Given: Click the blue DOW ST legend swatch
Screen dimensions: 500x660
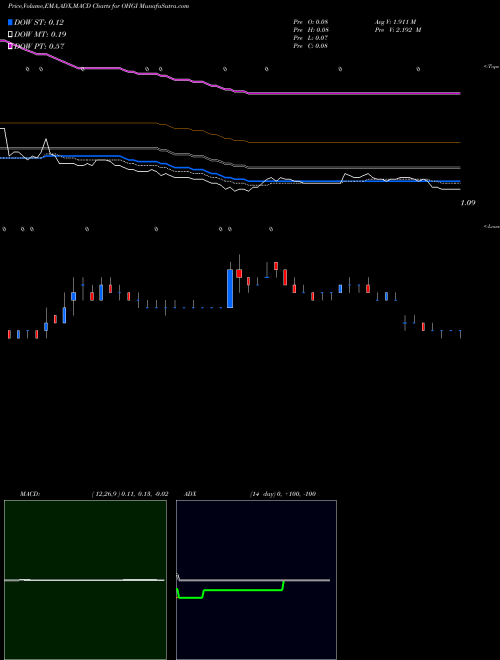Looking at the screenshot, I should click(x=10, y=22).
